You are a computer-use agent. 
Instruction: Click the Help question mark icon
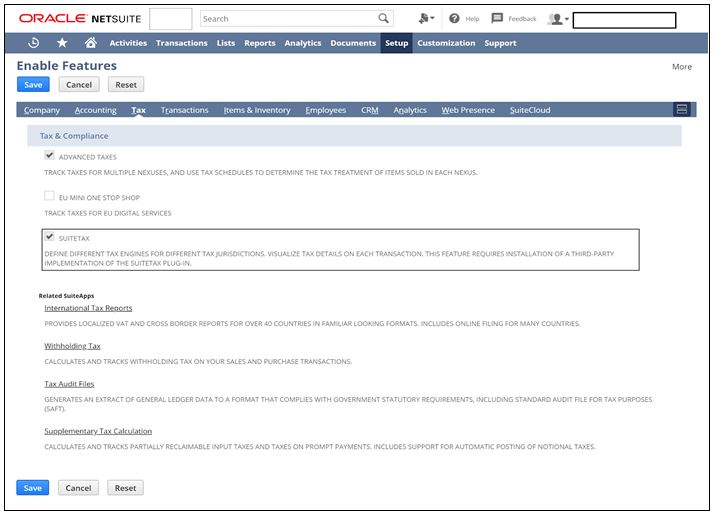[x=454, y=18]
